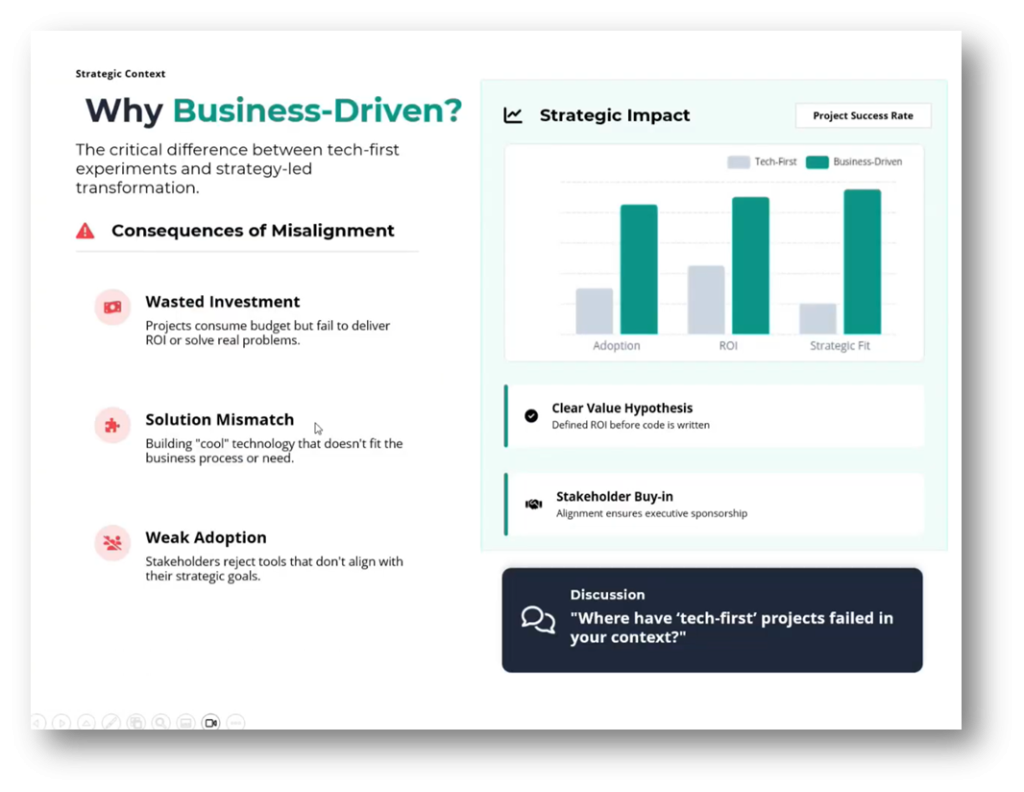The width and height of the screenshot is (1024, 792).
Task: Click the 'Strategic Fit' axis label
Action: (840, 346)
